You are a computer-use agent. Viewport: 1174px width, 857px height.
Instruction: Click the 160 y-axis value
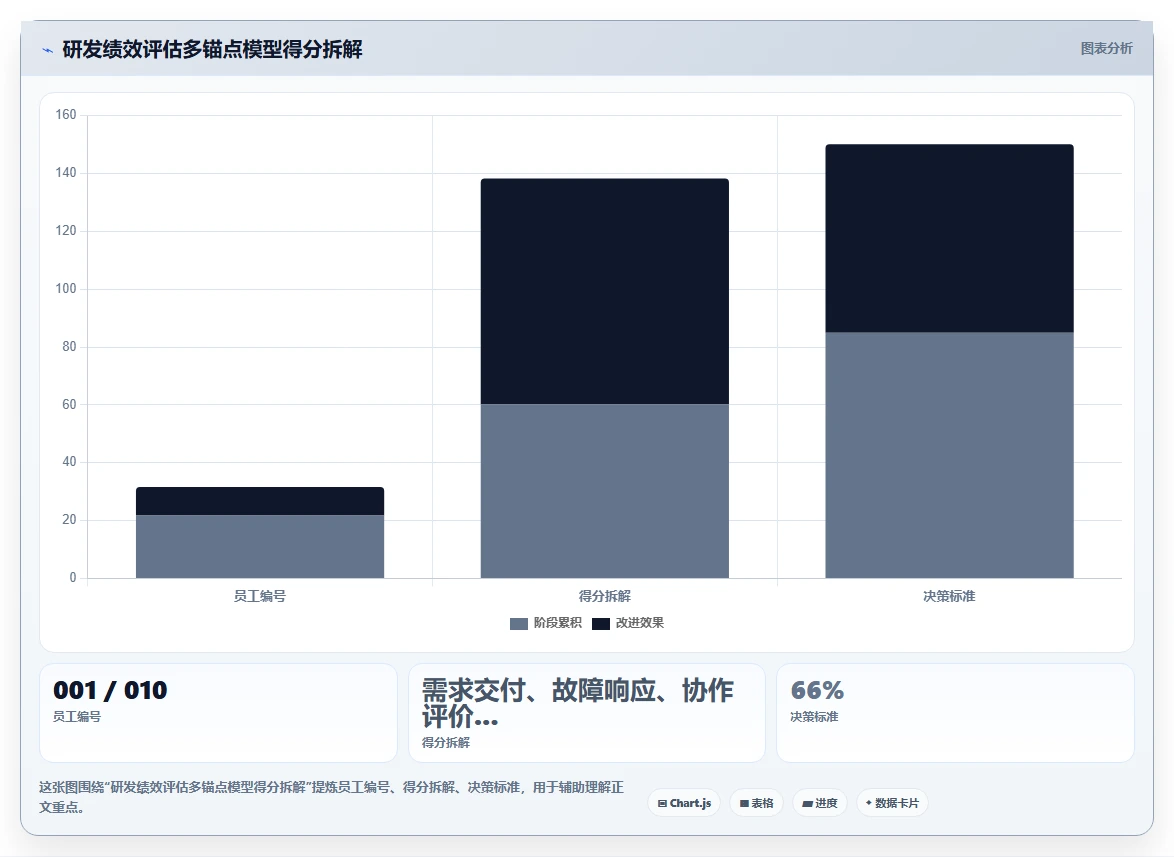[x=66, y=115]
